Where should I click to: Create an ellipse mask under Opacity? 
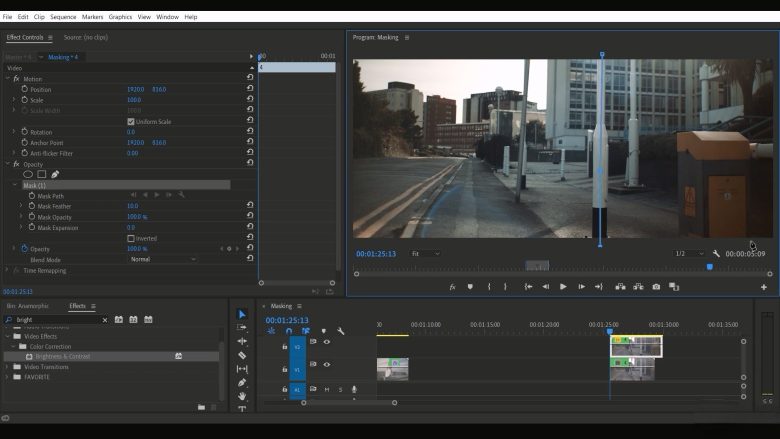point(28,174)
